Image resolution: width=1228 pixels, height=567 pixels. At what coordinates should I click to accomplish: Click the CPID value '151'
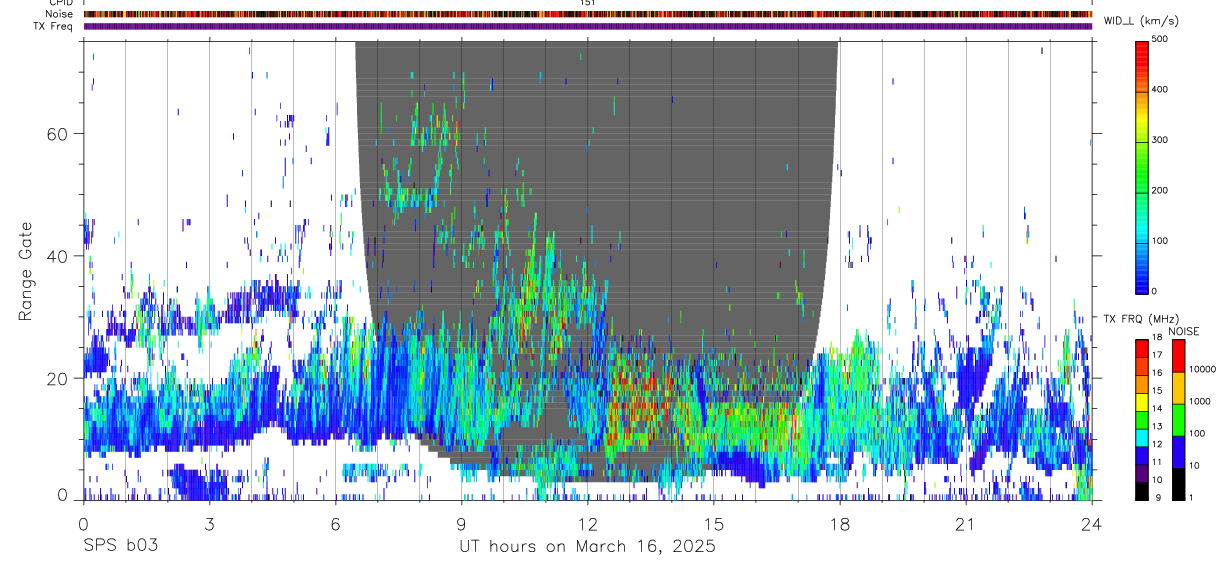(587, 3)
